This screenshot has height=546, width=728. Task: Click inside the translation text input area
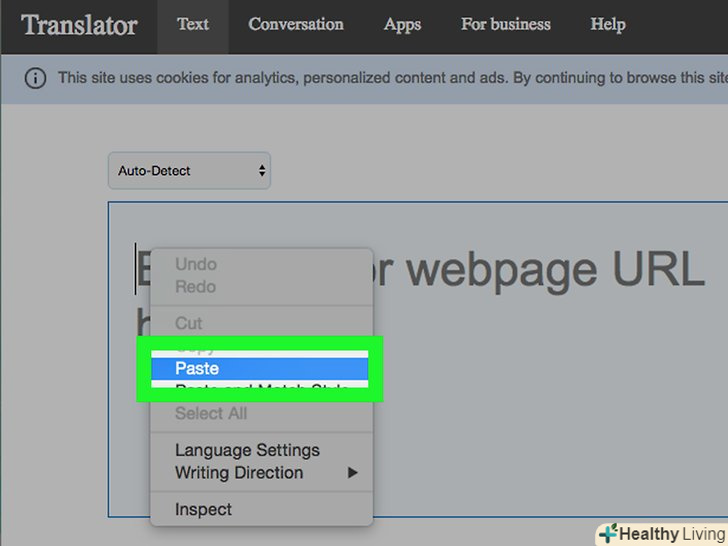click(550, 400)
